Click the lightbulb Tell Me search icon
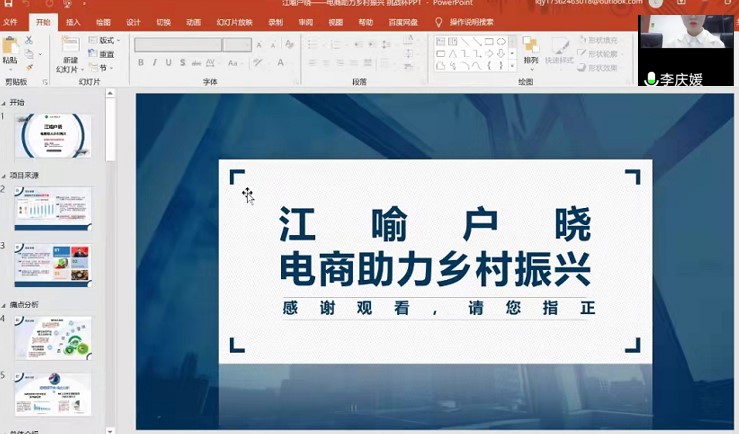The image size is (739, 434). (438, 22)
